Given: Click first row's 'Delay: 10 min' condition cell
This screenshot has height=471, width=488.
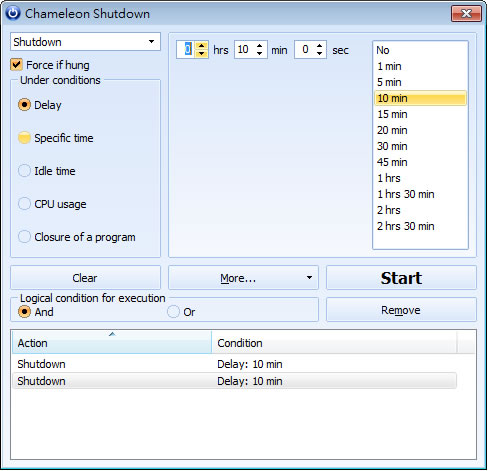Looking at the screenshot, I should tap(250, 364).
